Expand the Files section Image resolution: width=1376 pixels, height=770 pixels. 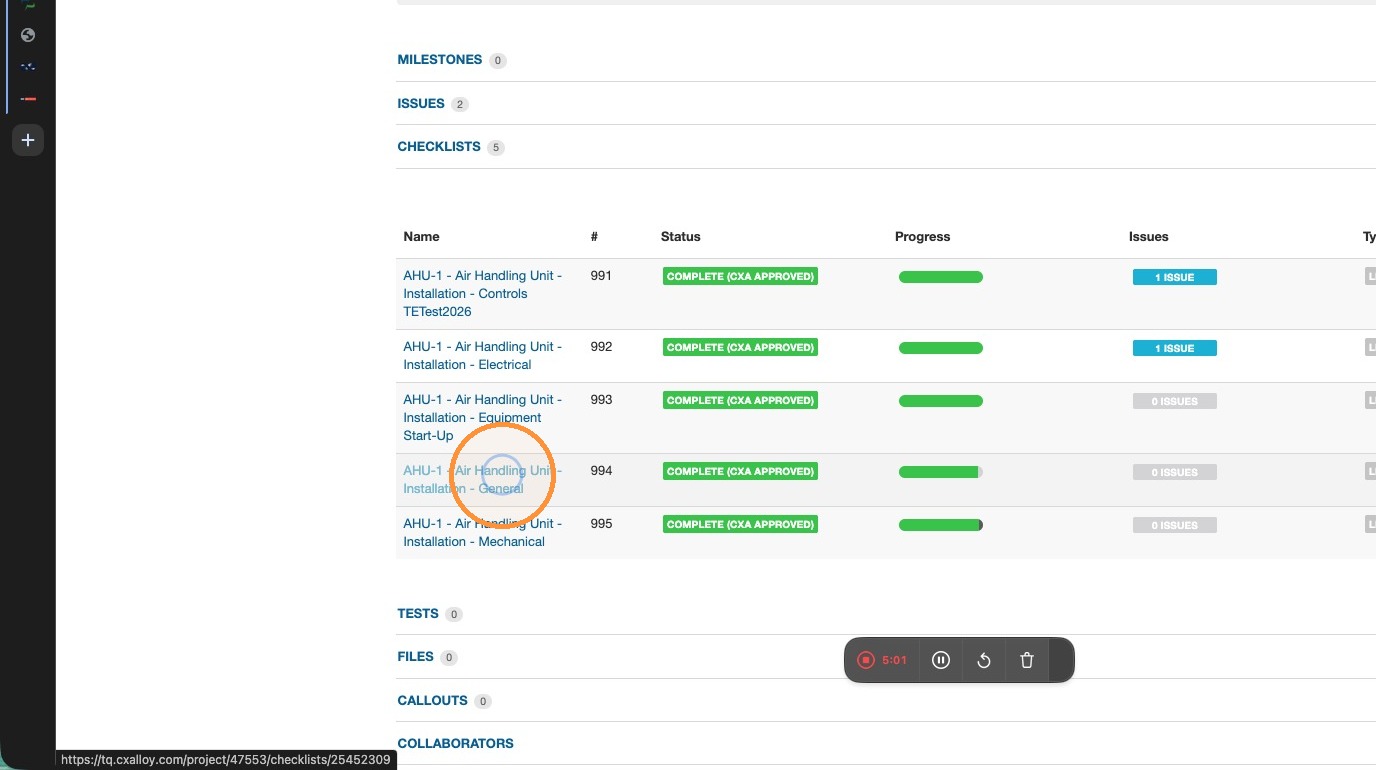pos(416,657)
